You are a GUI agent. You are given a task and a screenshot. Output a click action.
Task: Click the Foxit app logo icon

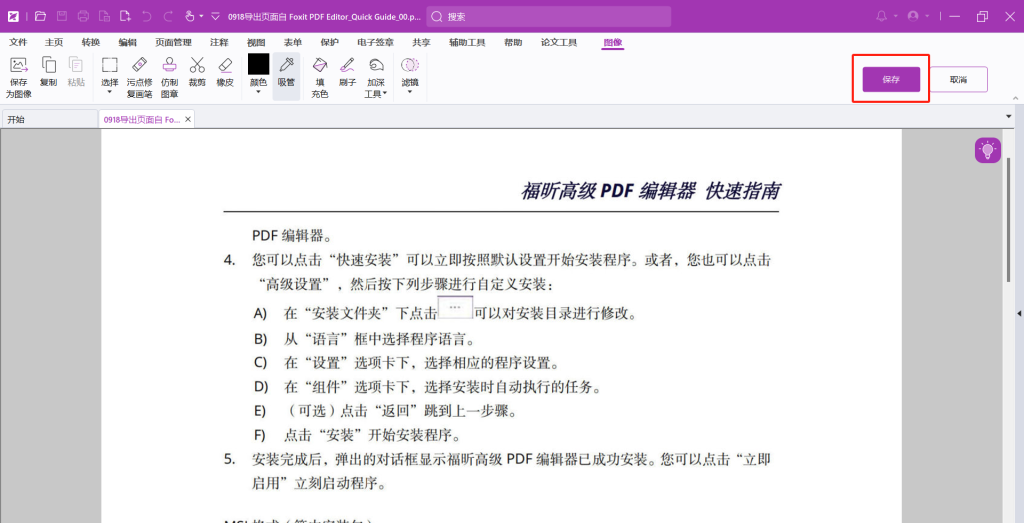[x=13, y=16]
